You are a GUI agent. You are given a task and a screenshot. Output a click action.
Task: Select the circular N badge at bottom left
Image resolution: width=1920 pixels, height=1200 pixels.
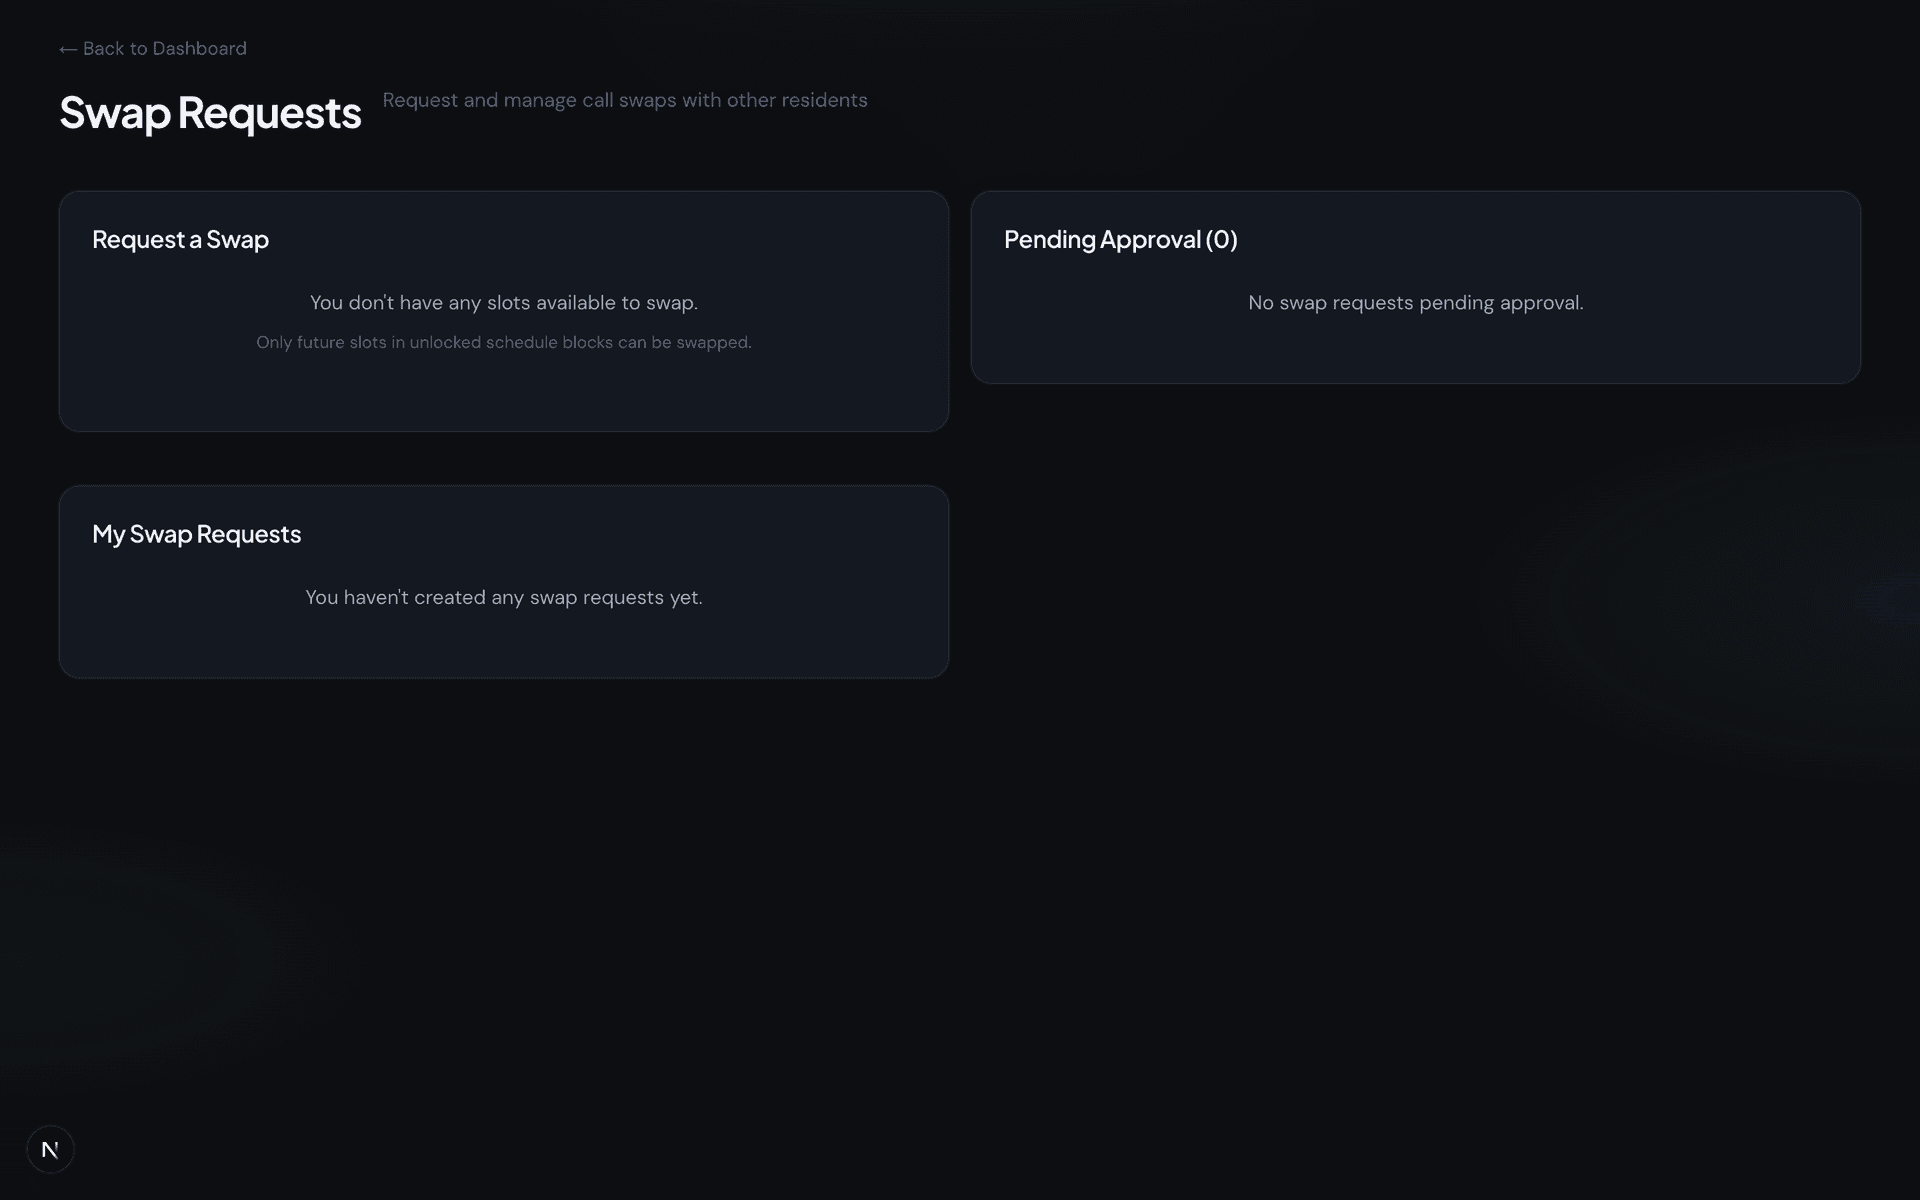[x=50, y=1149]
